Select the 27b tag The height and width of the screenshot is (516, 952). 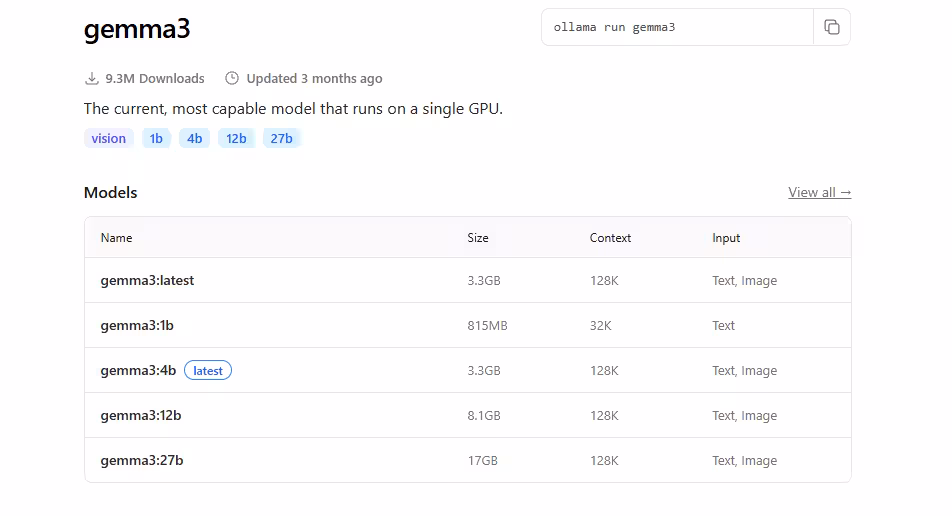coord(282,138)
